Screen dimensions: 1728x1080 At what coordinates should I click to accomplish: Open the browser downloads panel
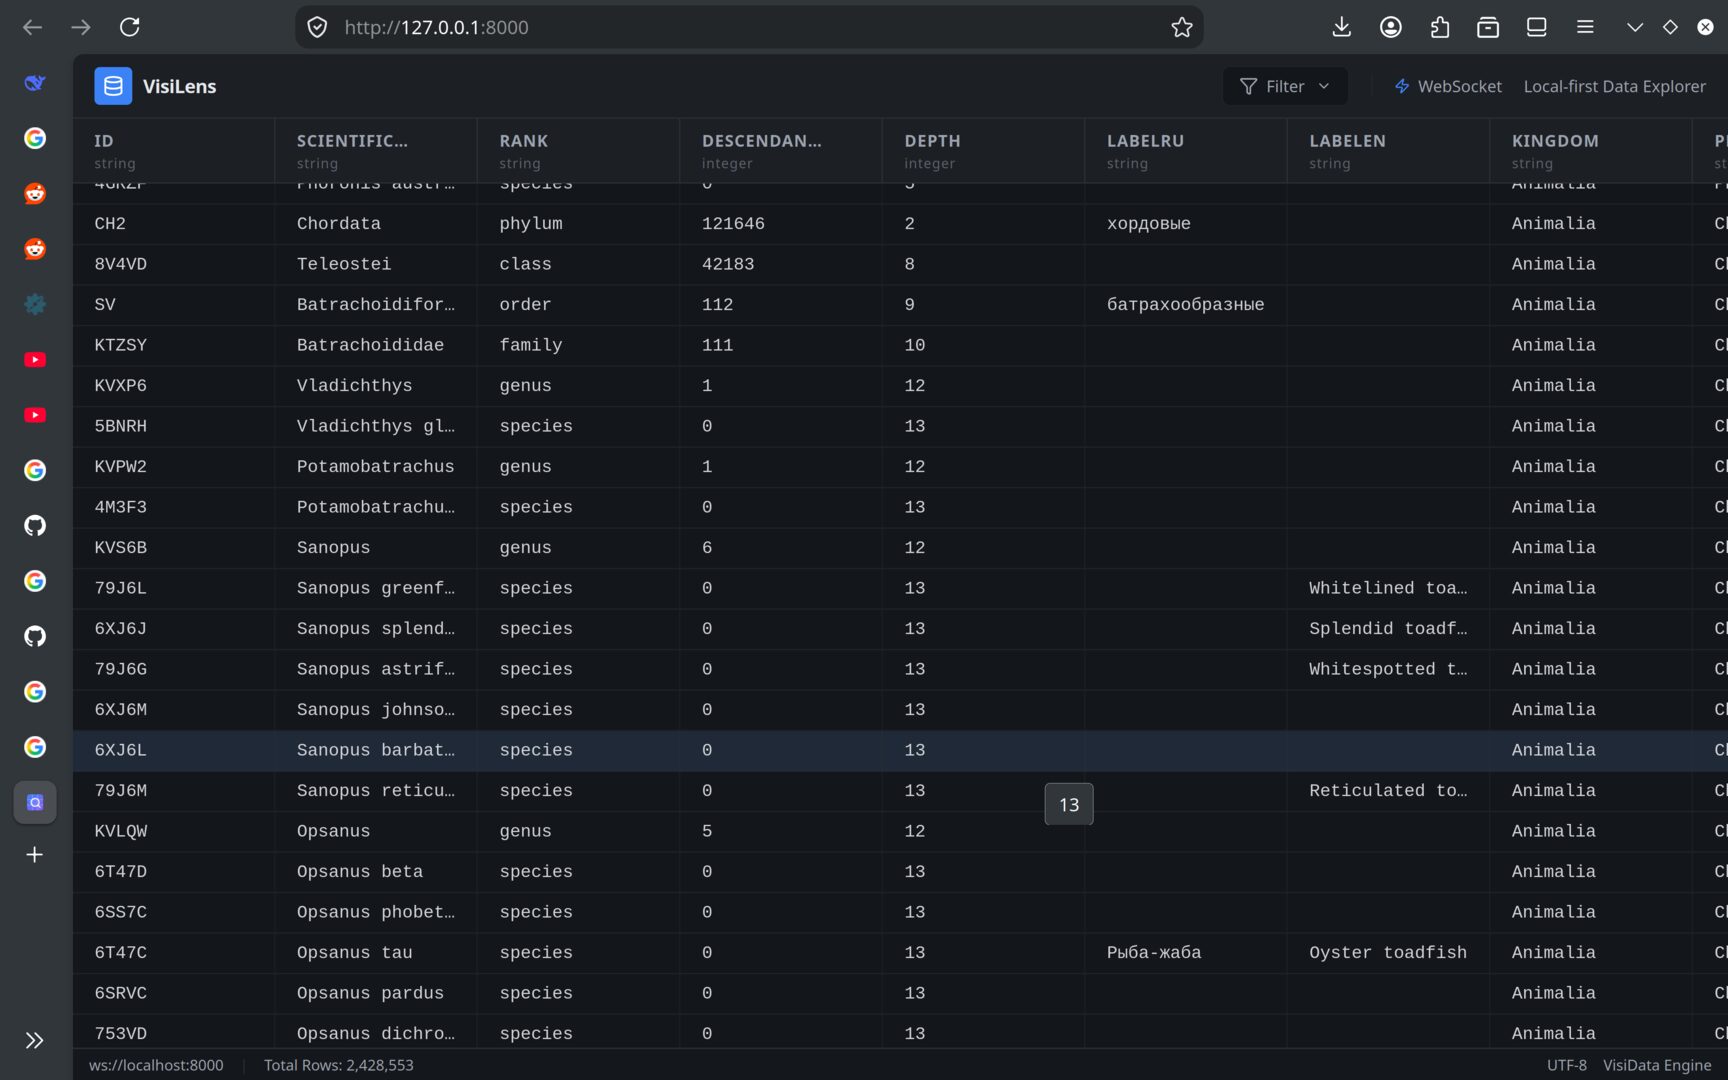click(x=1342, y=27)
